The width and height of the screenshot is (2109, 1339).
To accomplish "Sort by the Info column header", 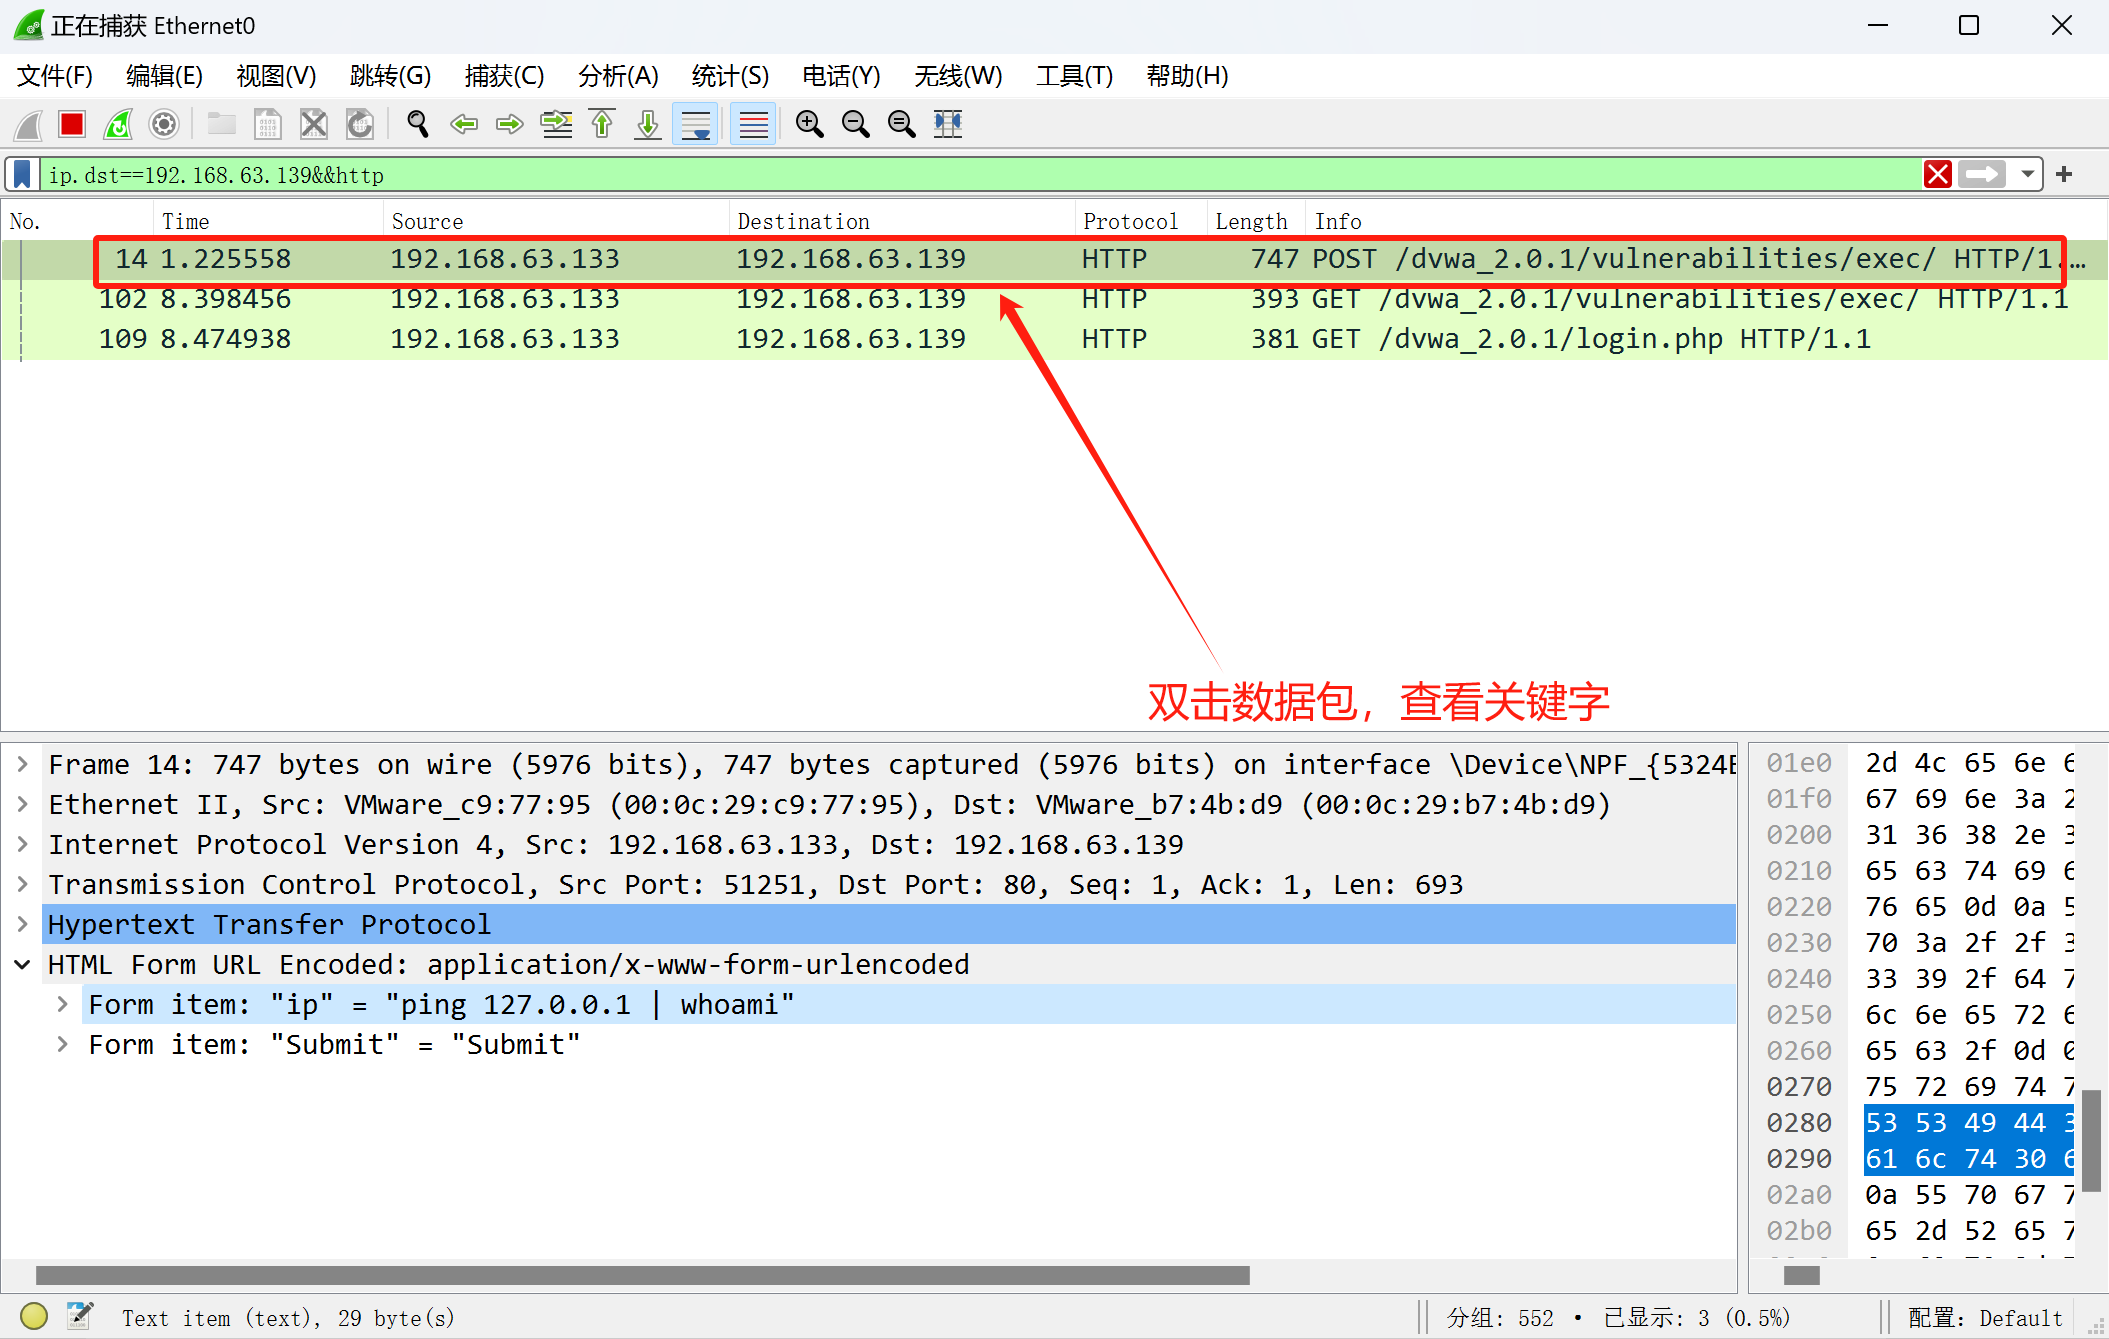I will coord(1706,221).
